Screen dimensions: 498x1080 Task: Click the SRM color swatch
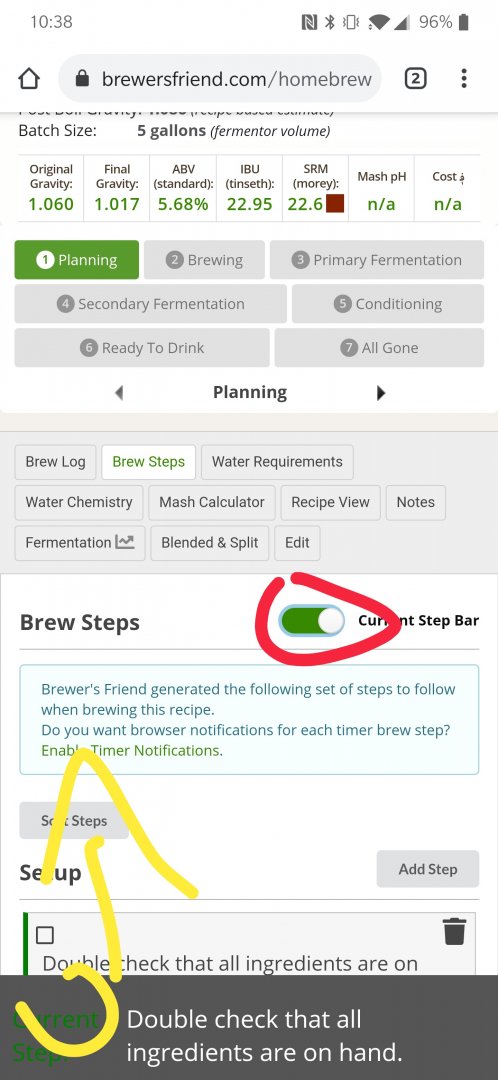[x=335, y=204]
